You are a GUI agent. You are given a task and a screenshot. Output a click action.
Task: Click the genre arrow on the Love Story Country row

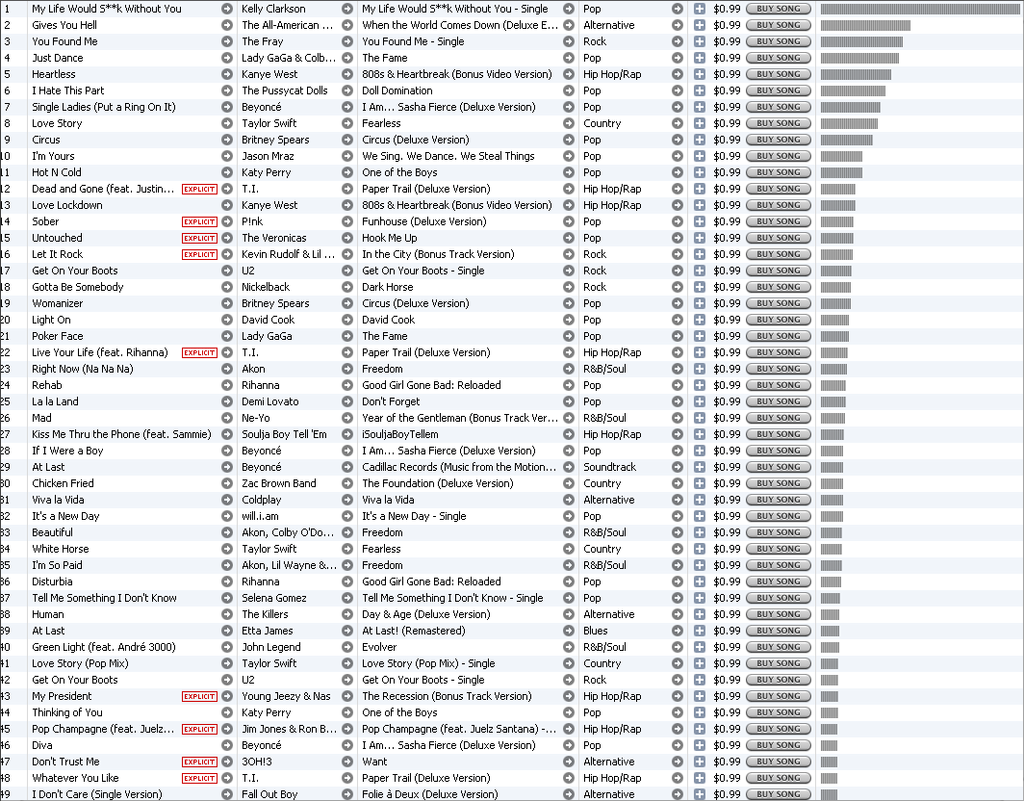coord(677,123)
